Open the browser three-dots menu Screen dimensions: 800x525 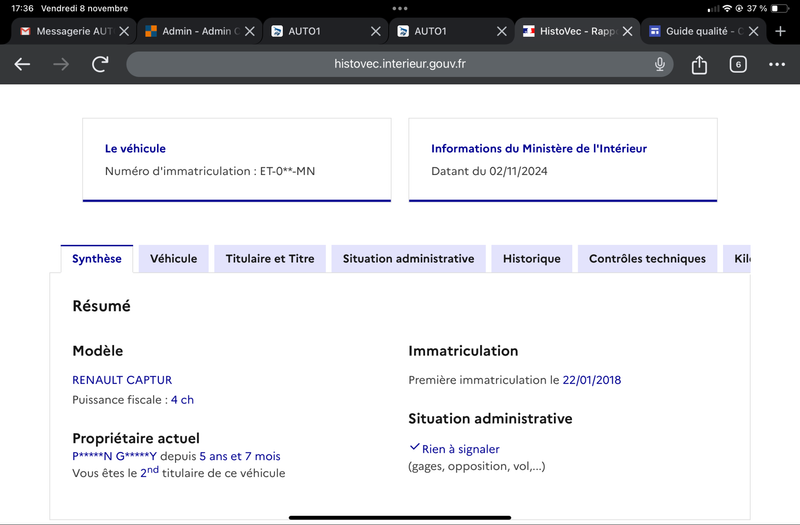pyautogui.click(x=777, y=64)
